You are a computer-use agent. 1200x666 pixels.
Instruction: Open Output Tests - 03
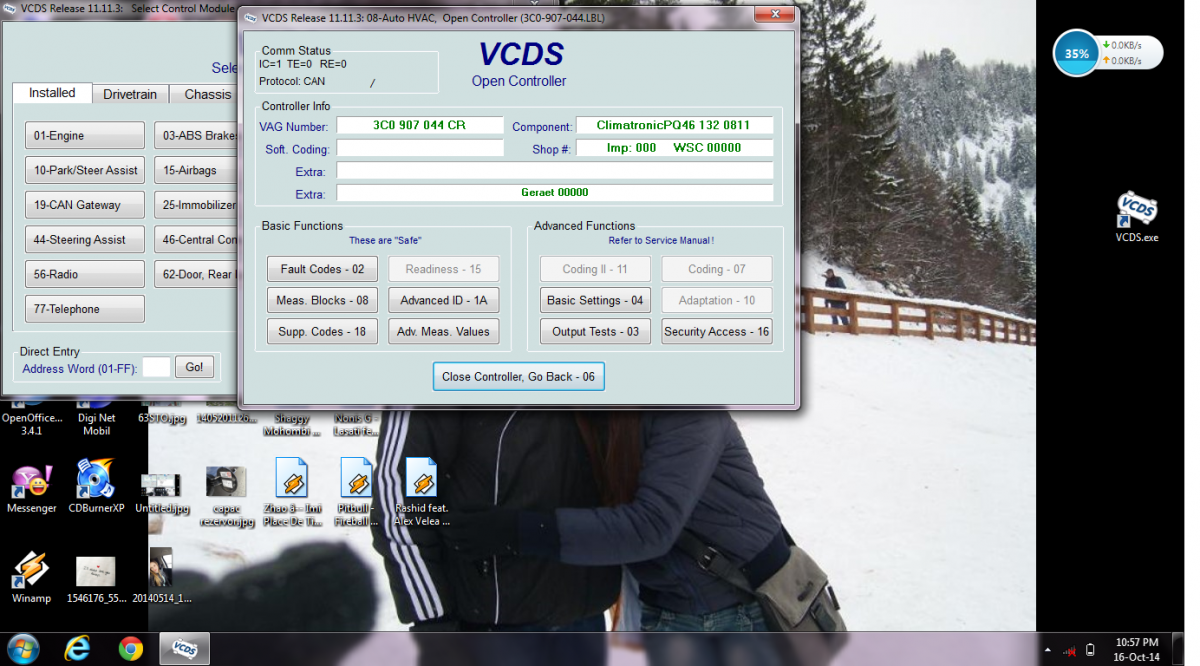[595, 331]
